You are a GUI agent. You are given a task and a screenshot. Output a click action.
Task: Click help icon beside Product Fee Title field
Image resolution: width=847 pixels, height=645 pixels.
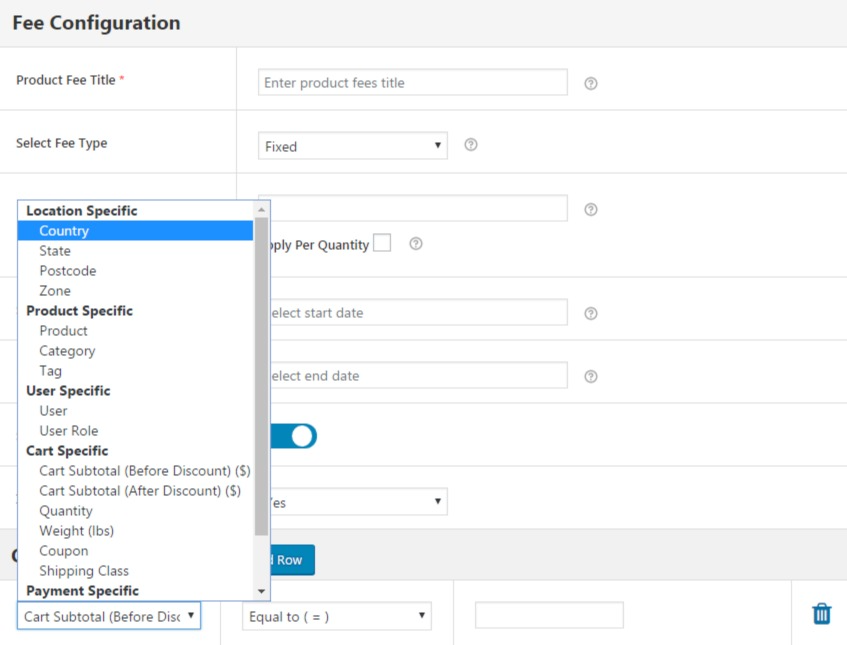[590, 83]
